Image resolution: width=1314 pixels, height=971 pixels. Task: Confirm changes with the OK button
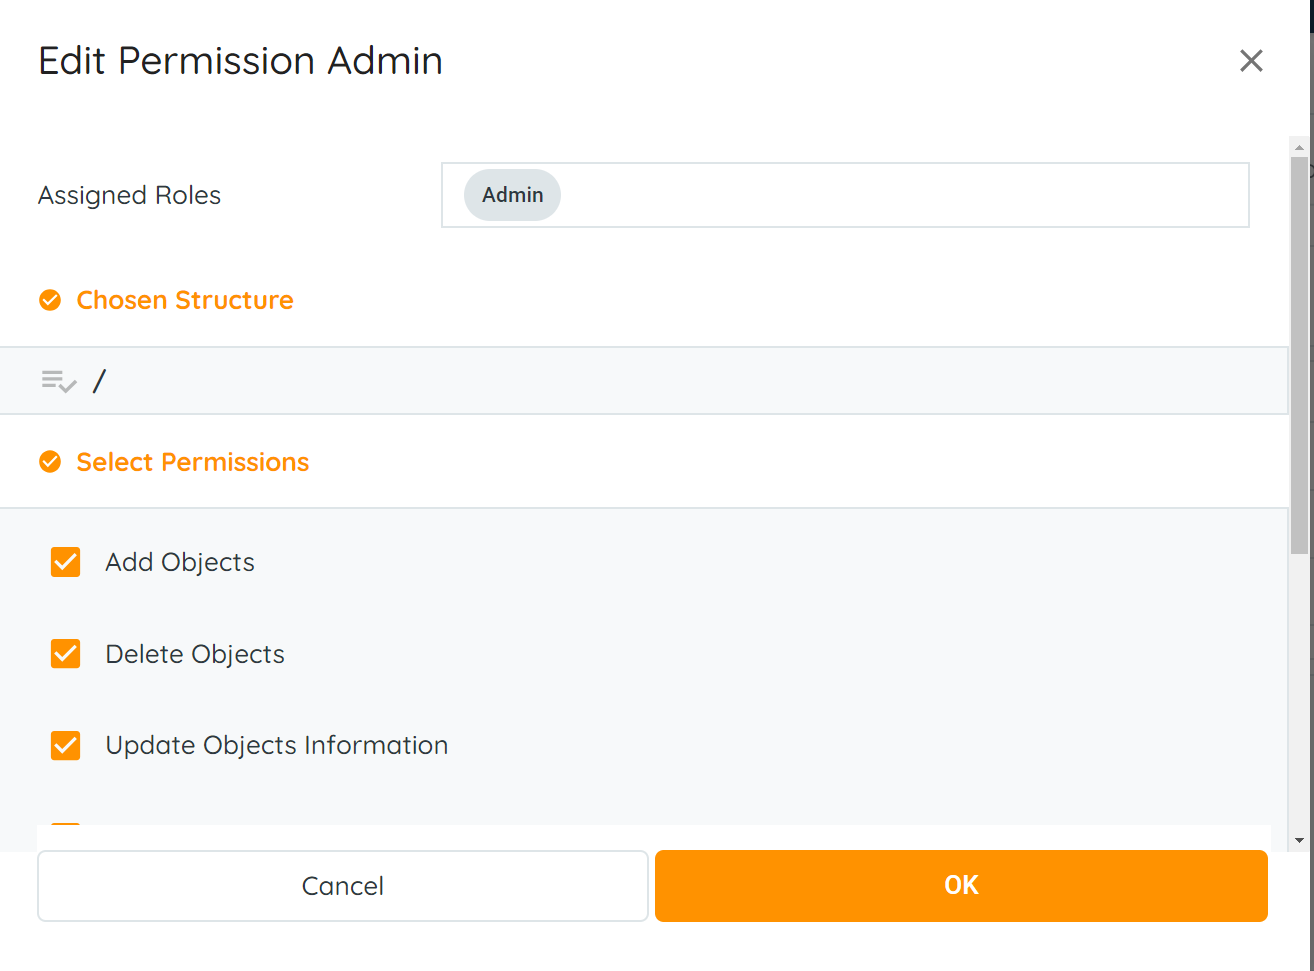pyautogui.click(x=961, y=886)
